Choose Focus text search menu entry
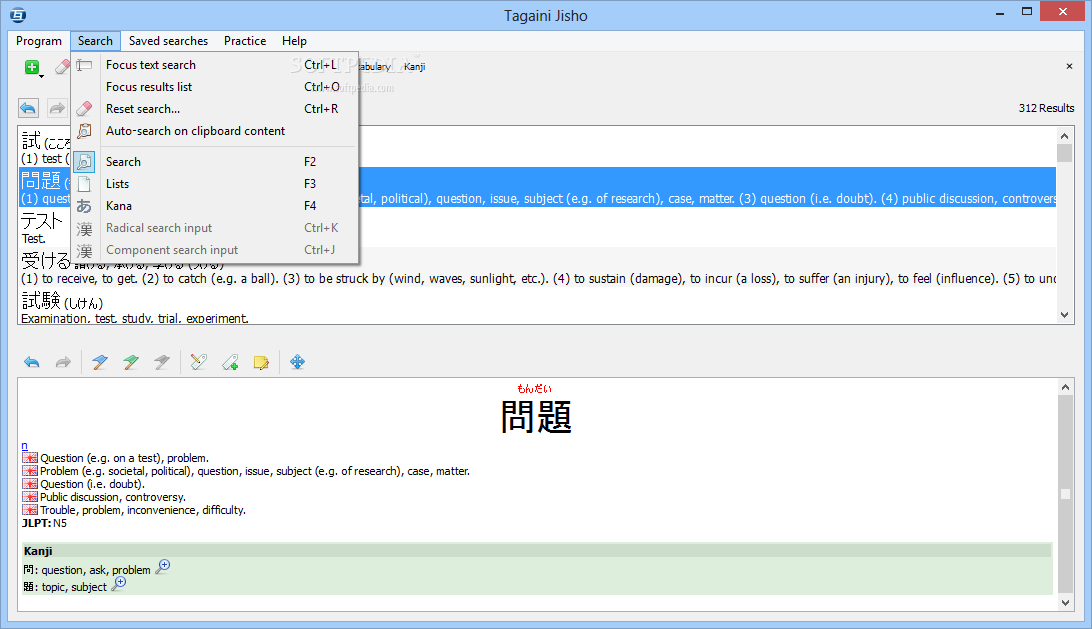 tap(215, 65)
